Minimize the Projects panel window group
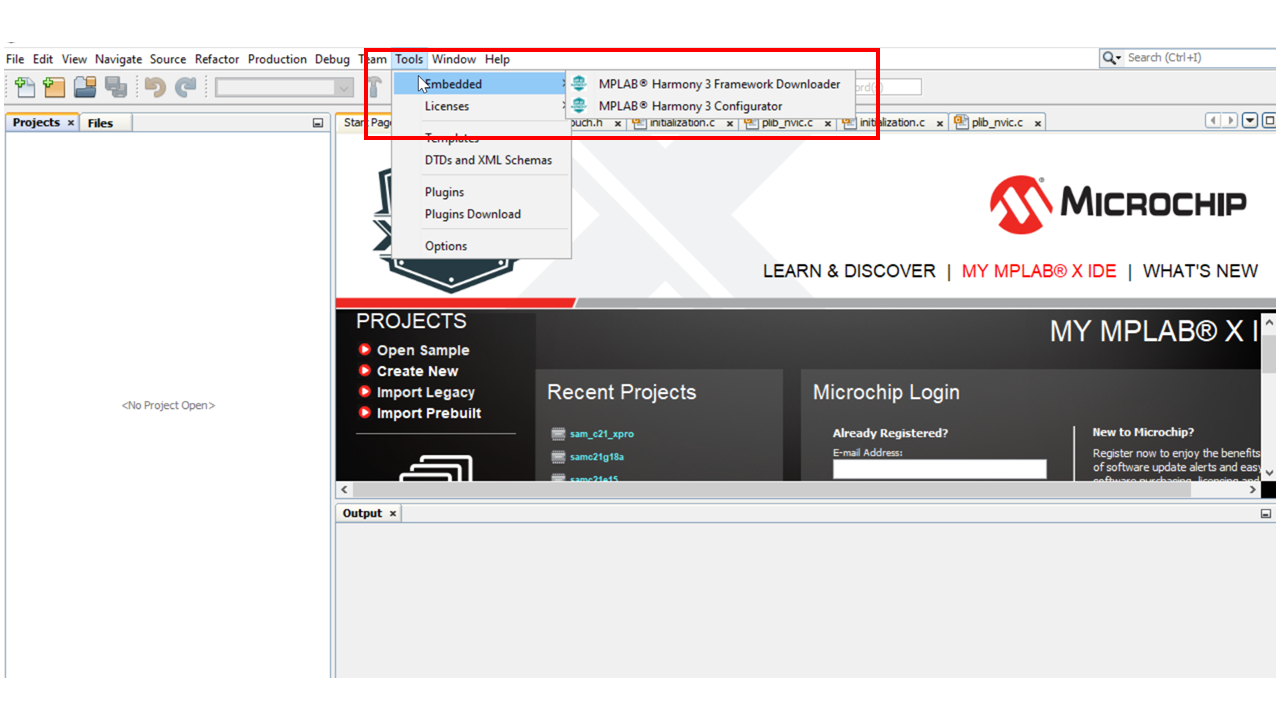Image resolution: width=1280 pixels, height=720 pixels. click(x=318, y=123)
